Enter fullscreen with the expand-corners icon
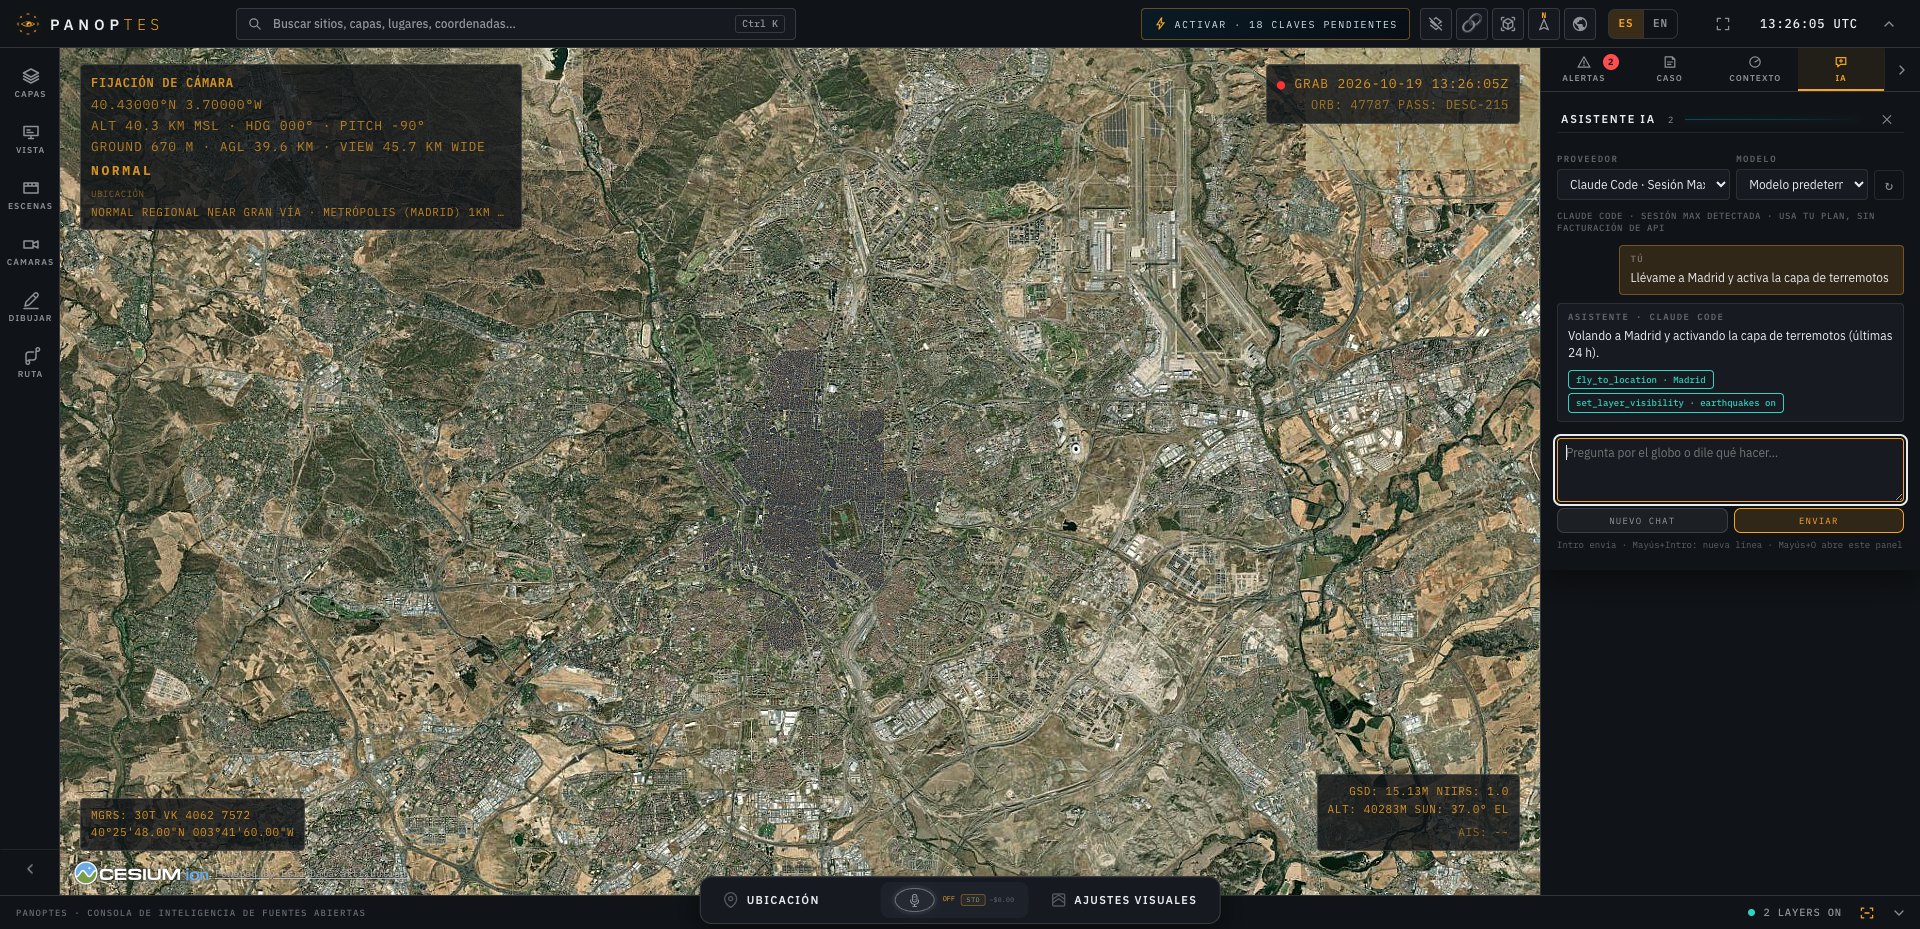The image size is (1920, 929). [x=1723, y=24]
